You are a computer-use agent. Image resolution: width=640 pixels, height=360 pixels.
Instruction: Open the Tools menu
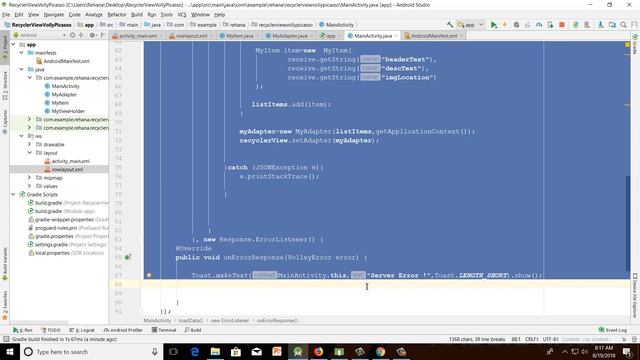(x=167, y=14)
